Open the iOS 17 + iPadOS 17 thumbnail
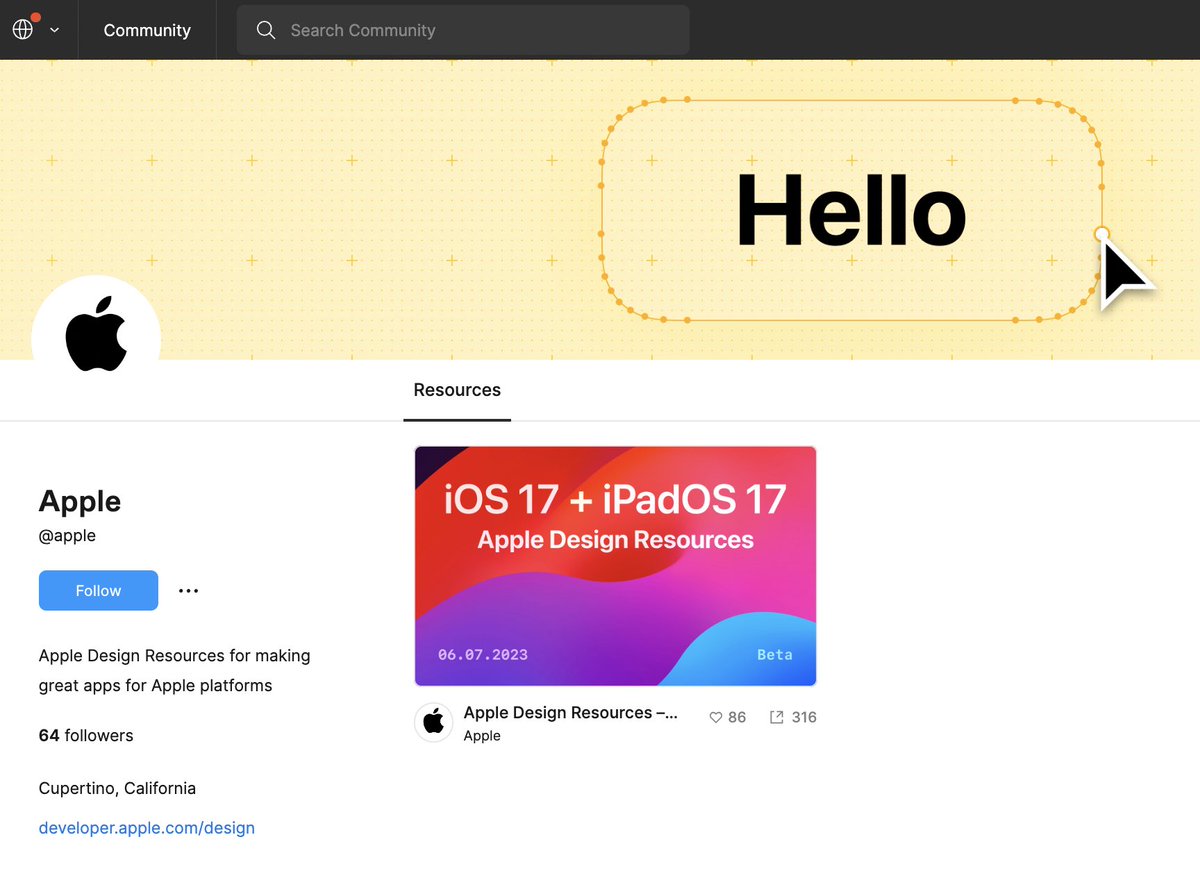The width and height of the screenshot is (1200, 885). [615, 566]
